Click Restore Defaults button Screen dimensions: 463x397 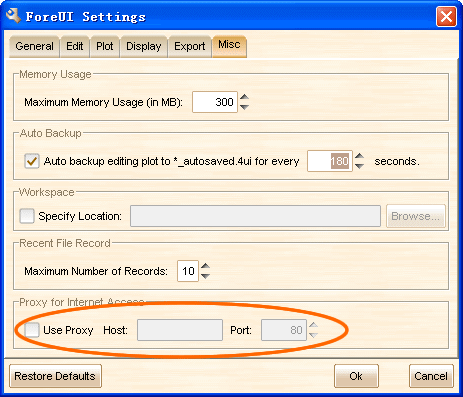[x=55, y=376]
